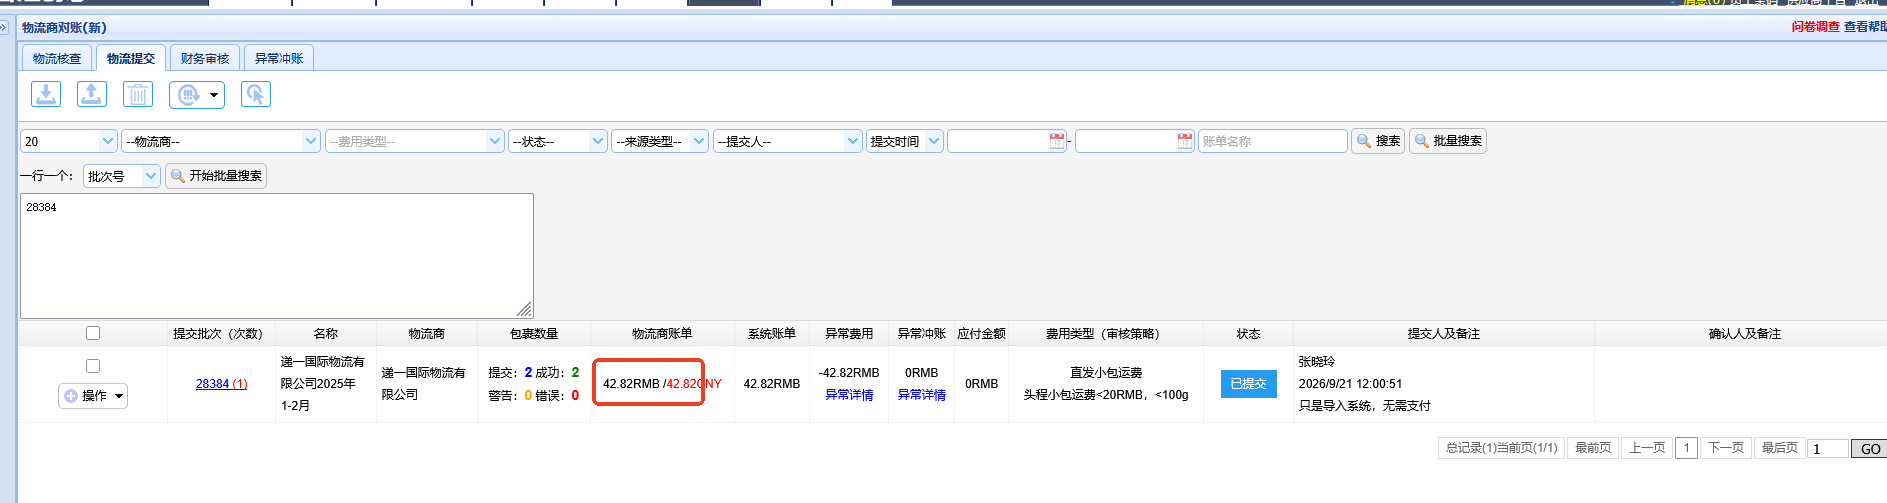
Task: Click the 费用类型（审核策略）column header
Action: click(x=1106, y=334)
